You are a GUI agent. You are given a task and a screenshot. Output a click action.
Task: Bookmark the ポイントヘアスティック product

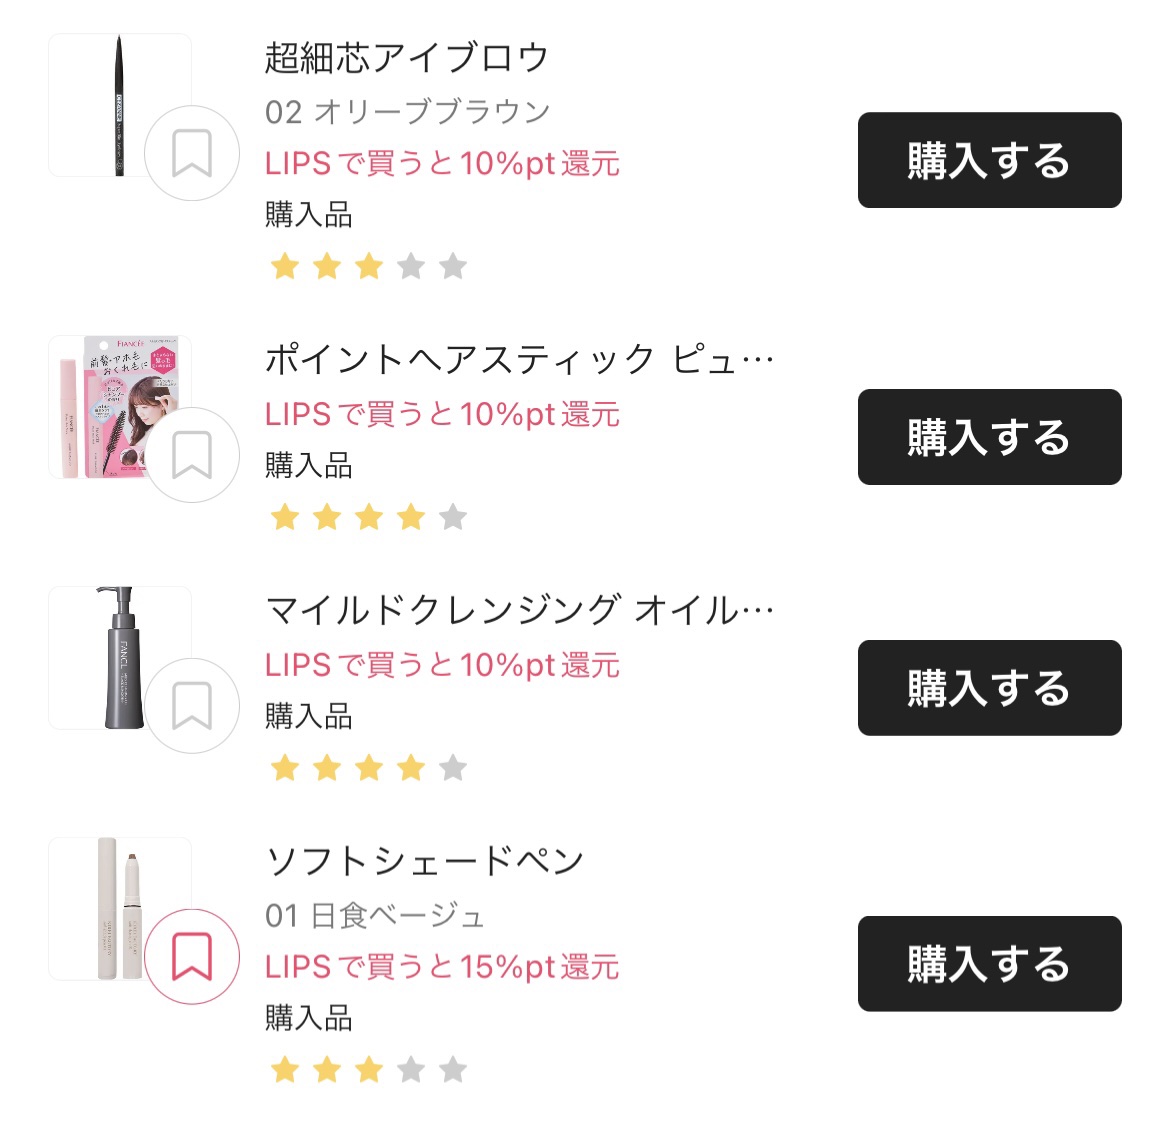[191, 455]
